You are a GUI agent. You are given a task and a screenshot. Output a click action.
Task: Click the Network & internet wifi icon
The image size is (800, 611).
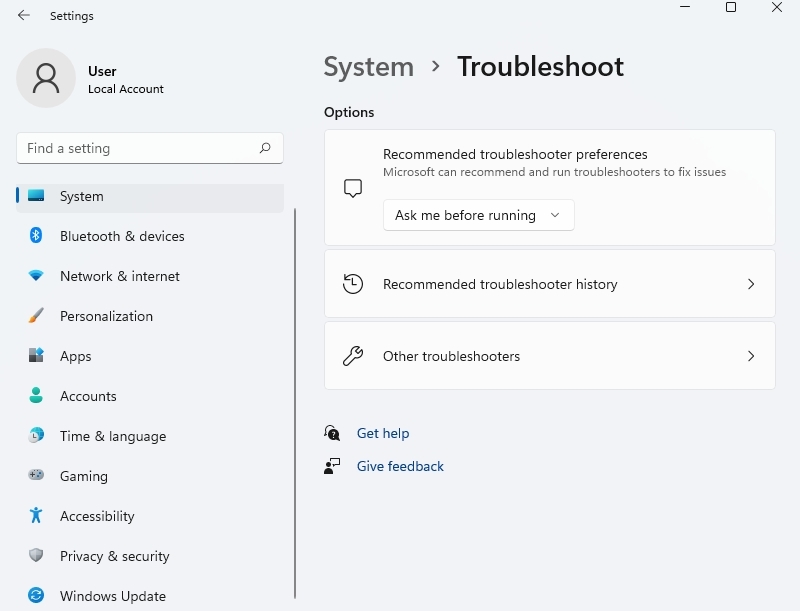click(36, 276)
